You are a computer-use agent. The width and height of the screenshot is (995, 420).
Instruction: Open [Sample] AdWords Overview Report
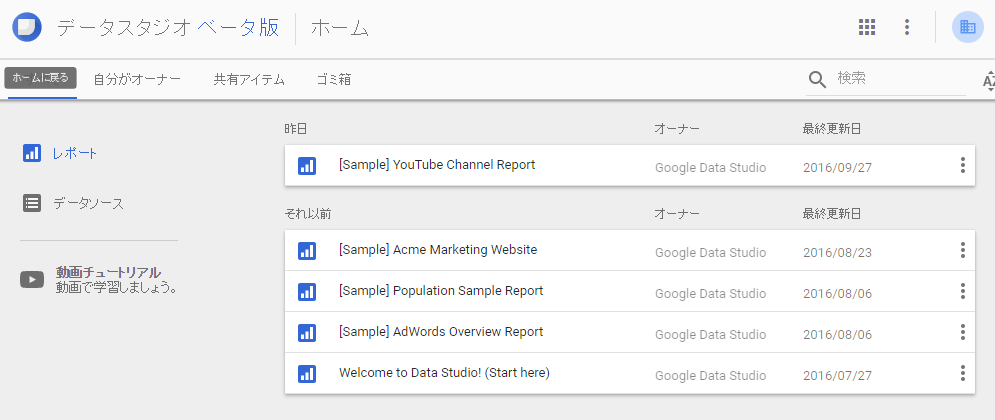tap(441, 332)
